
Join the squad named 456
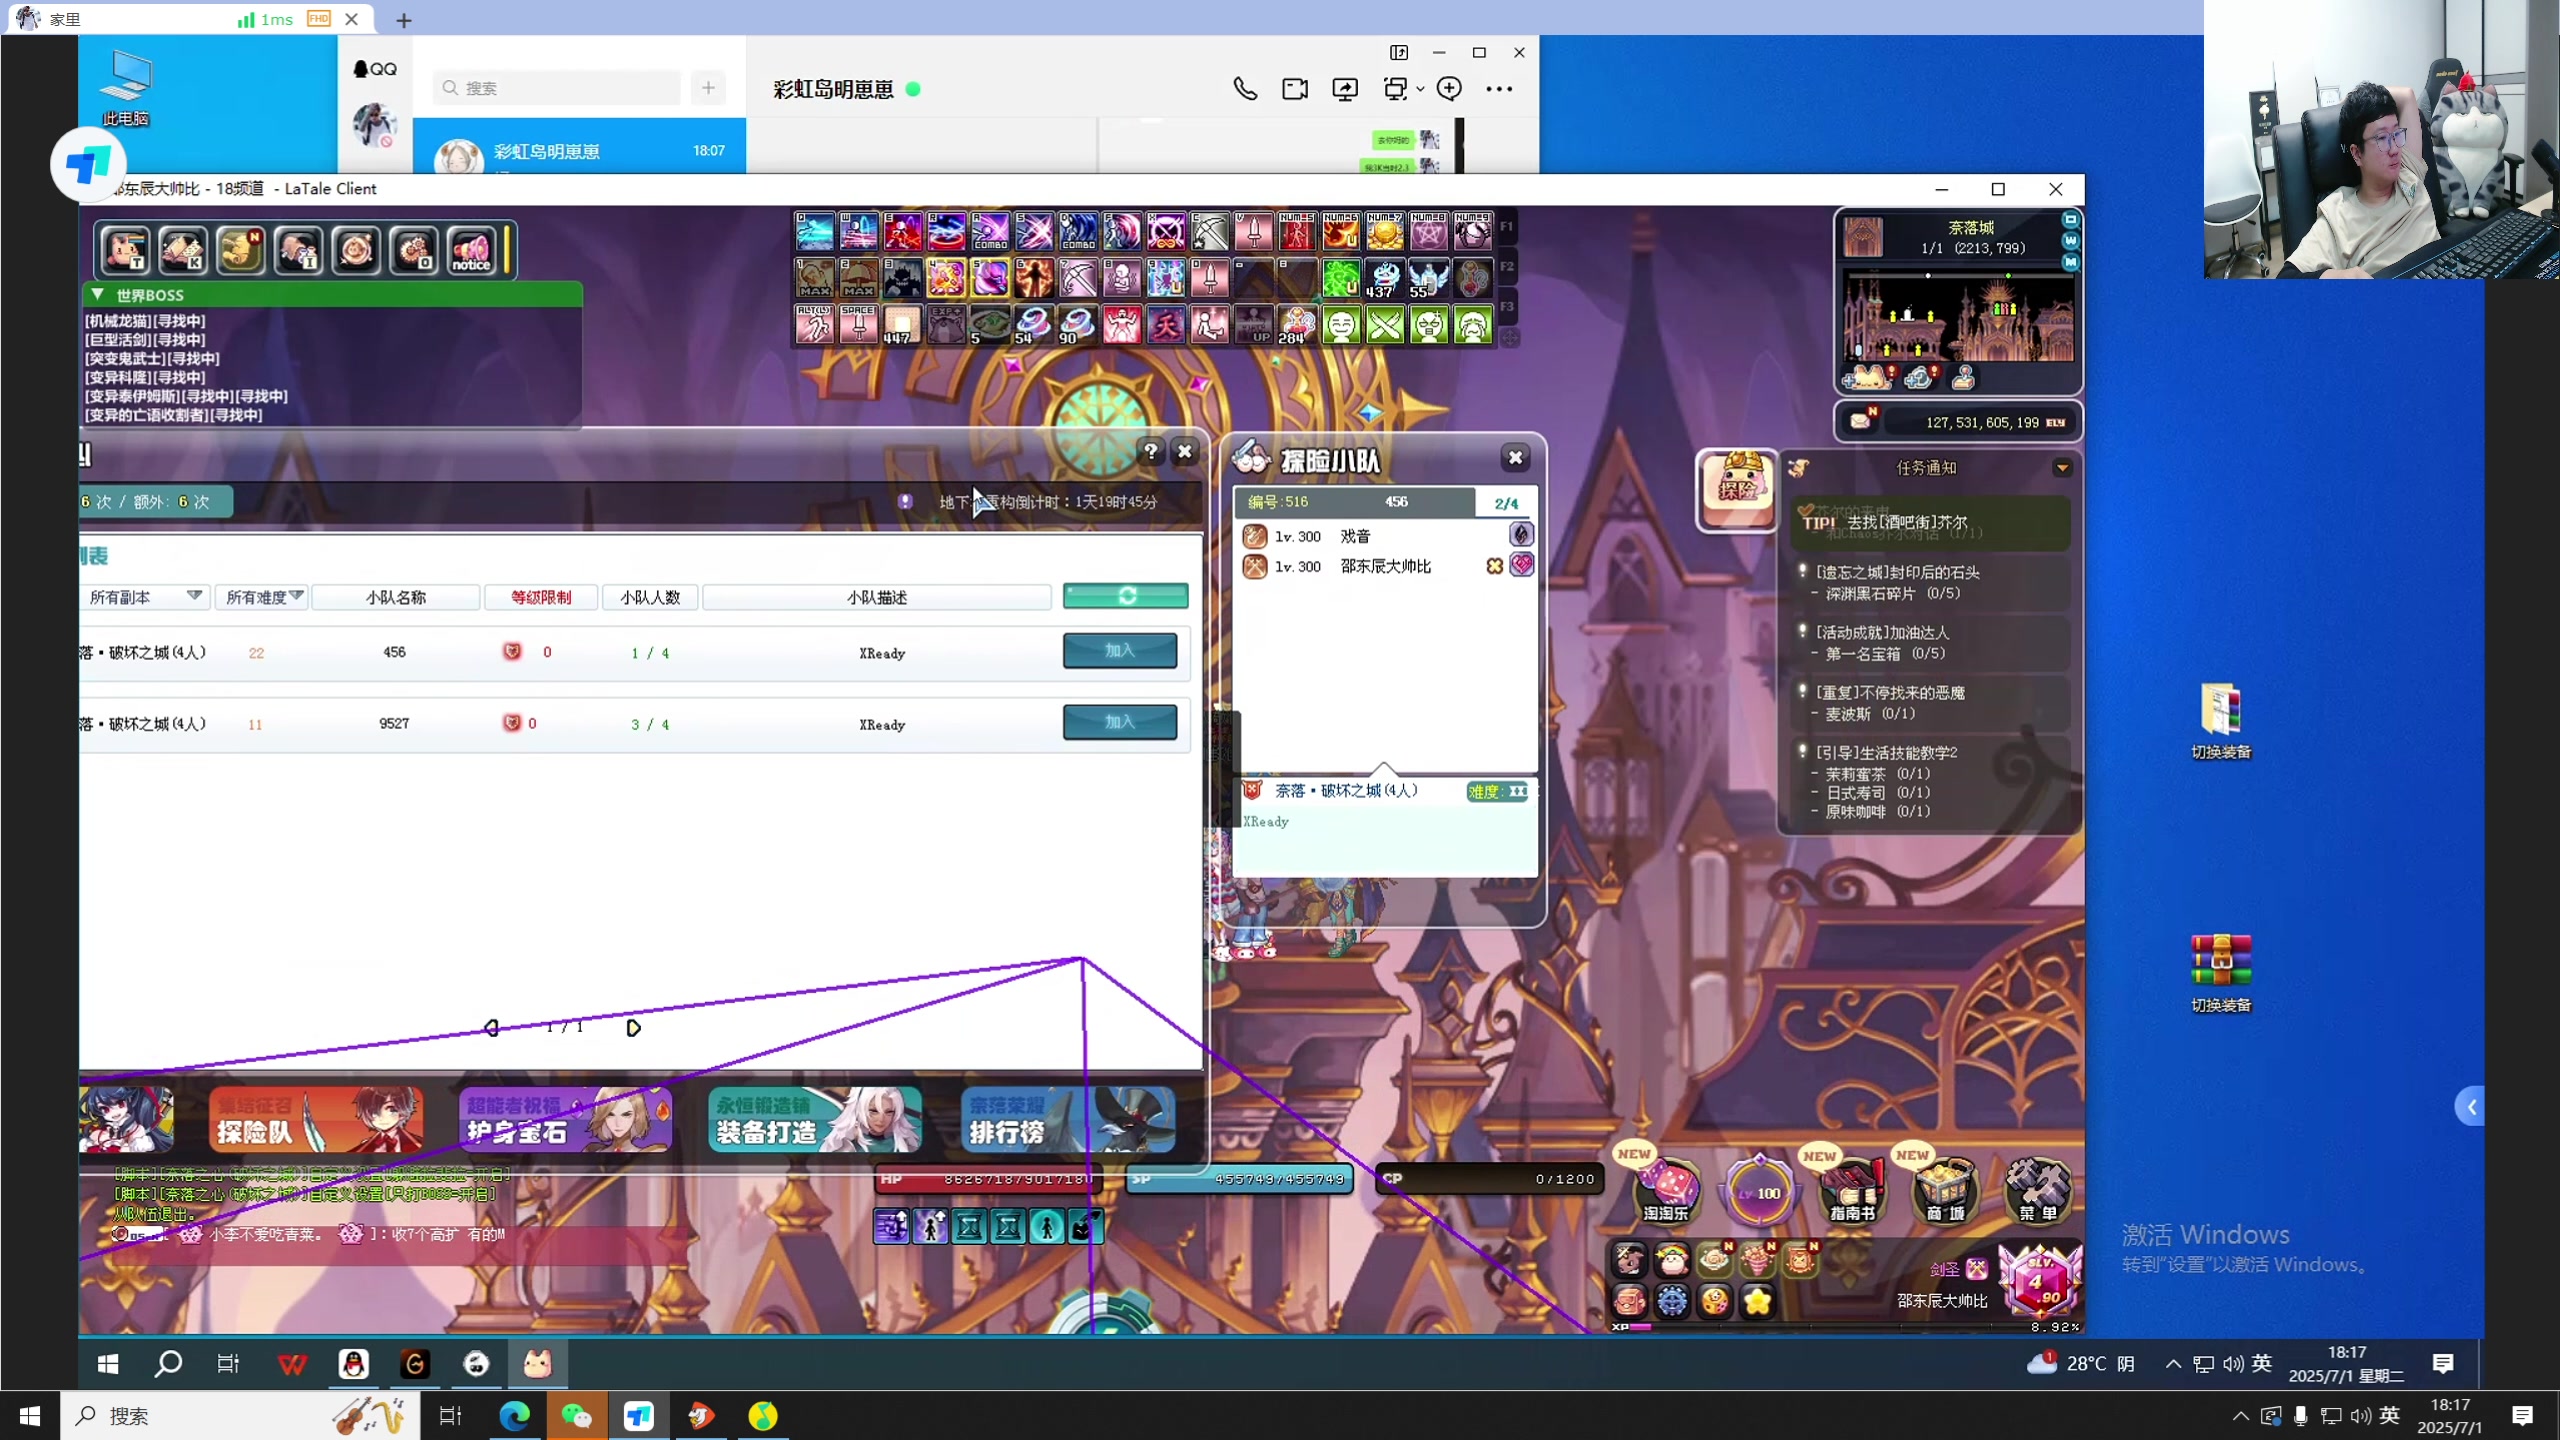pyautogui.click(x=1120, y=651)
